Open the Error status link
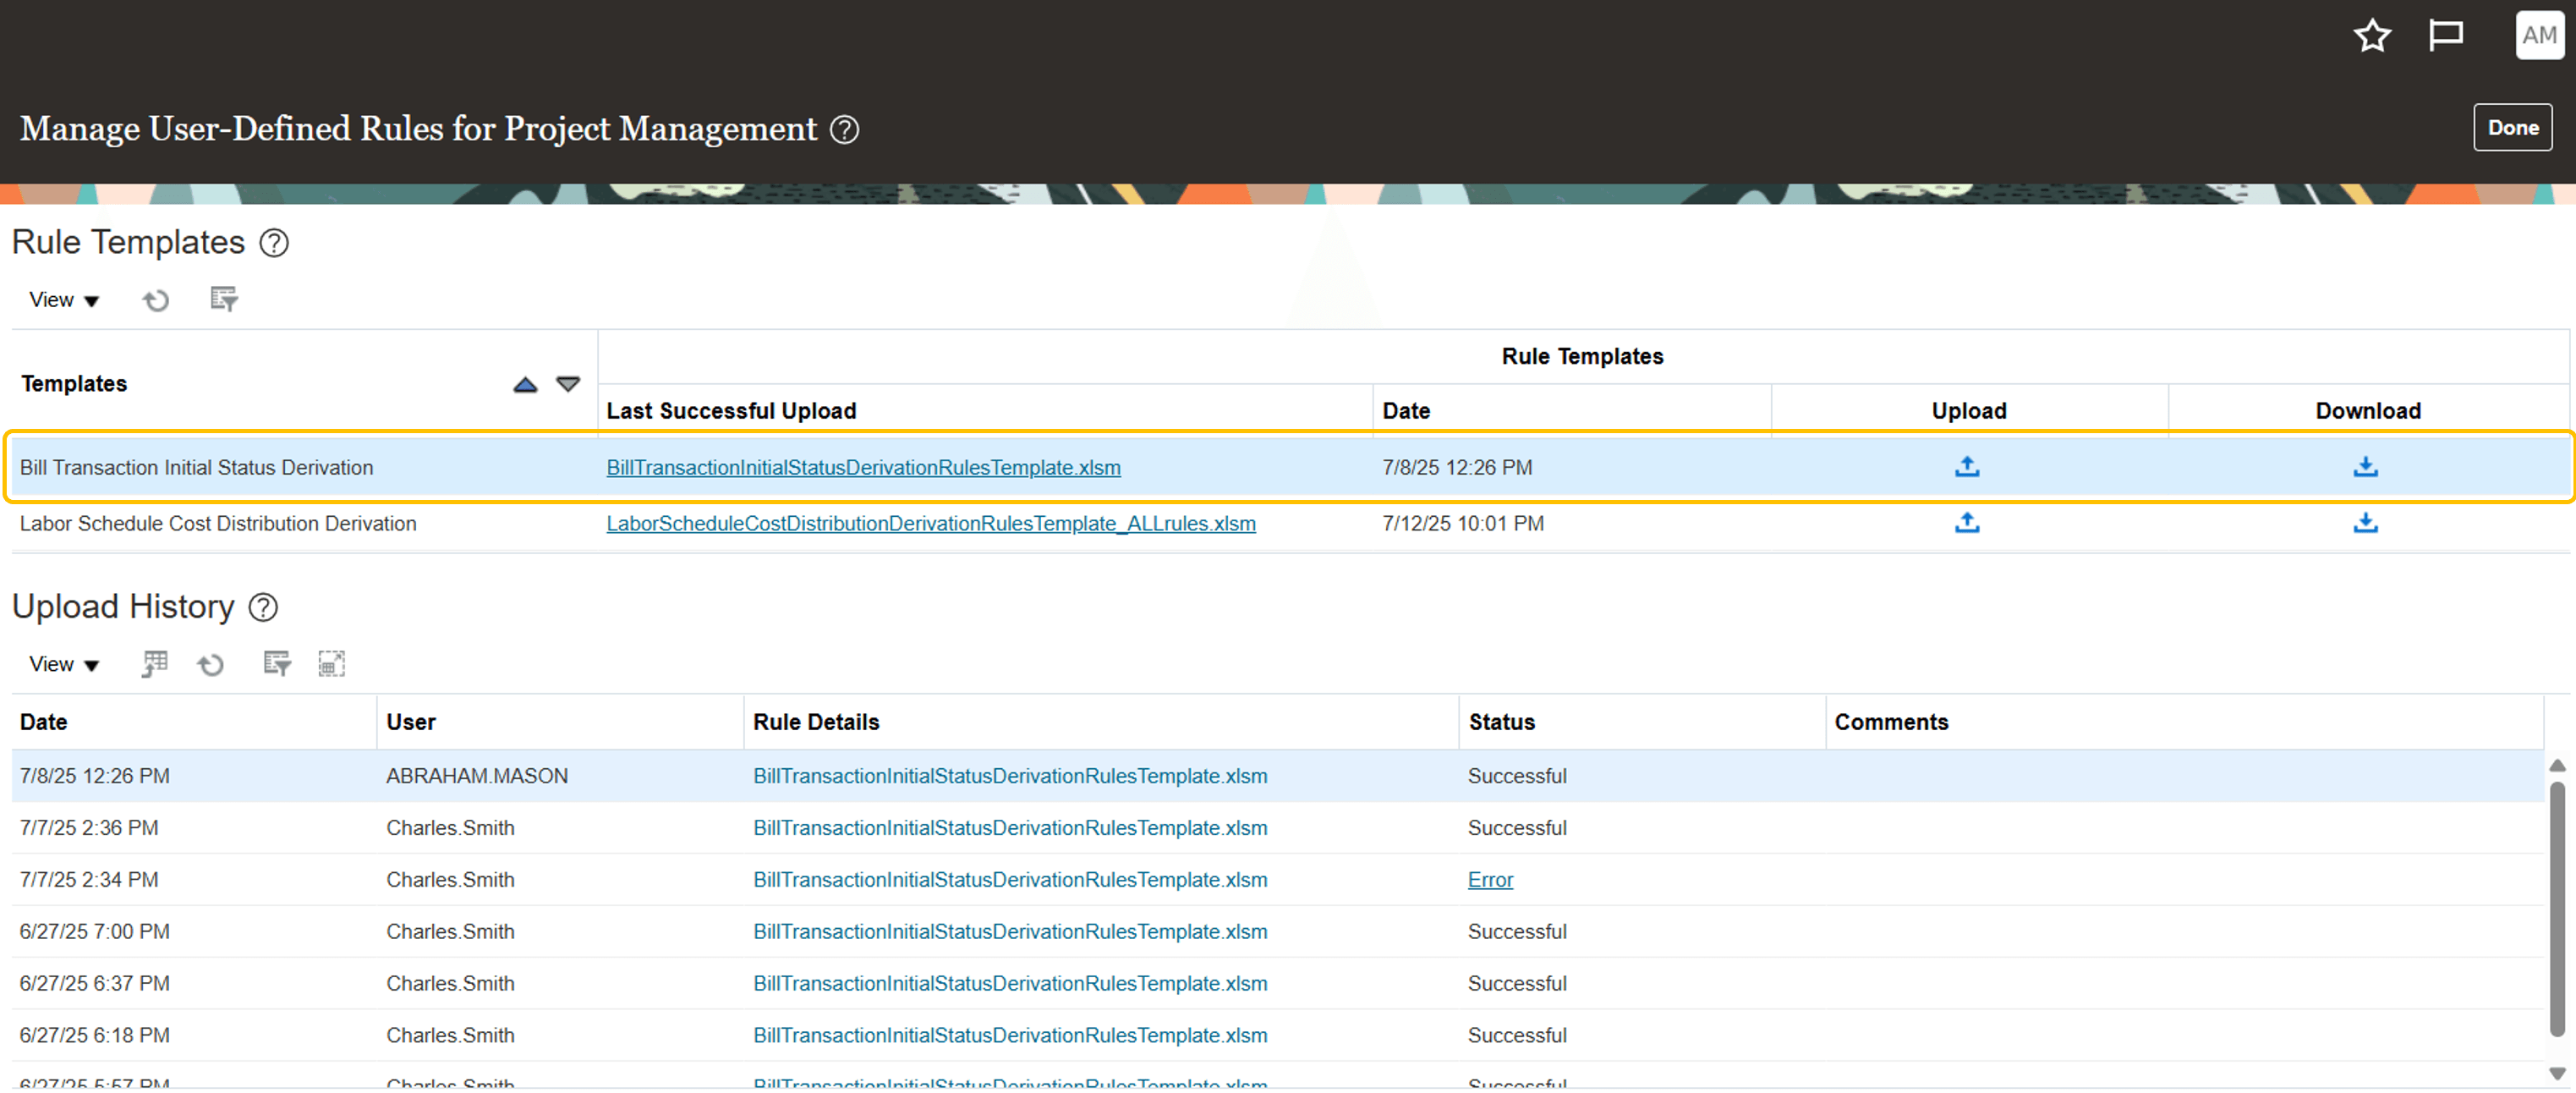This screenshot has height=1093, width=2576. pyautogui.click(x=1489, y=880)
